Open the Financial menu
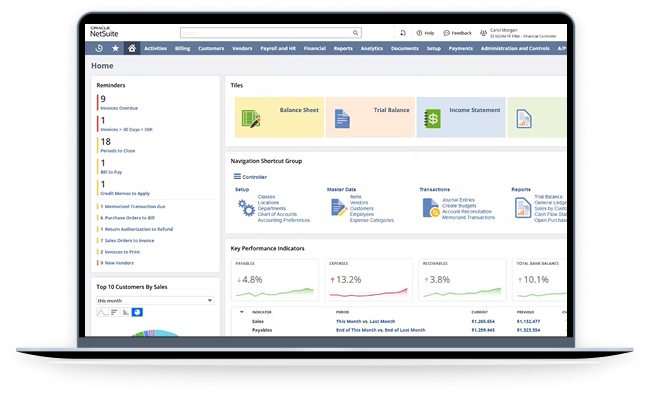 [x=315, y=48]
